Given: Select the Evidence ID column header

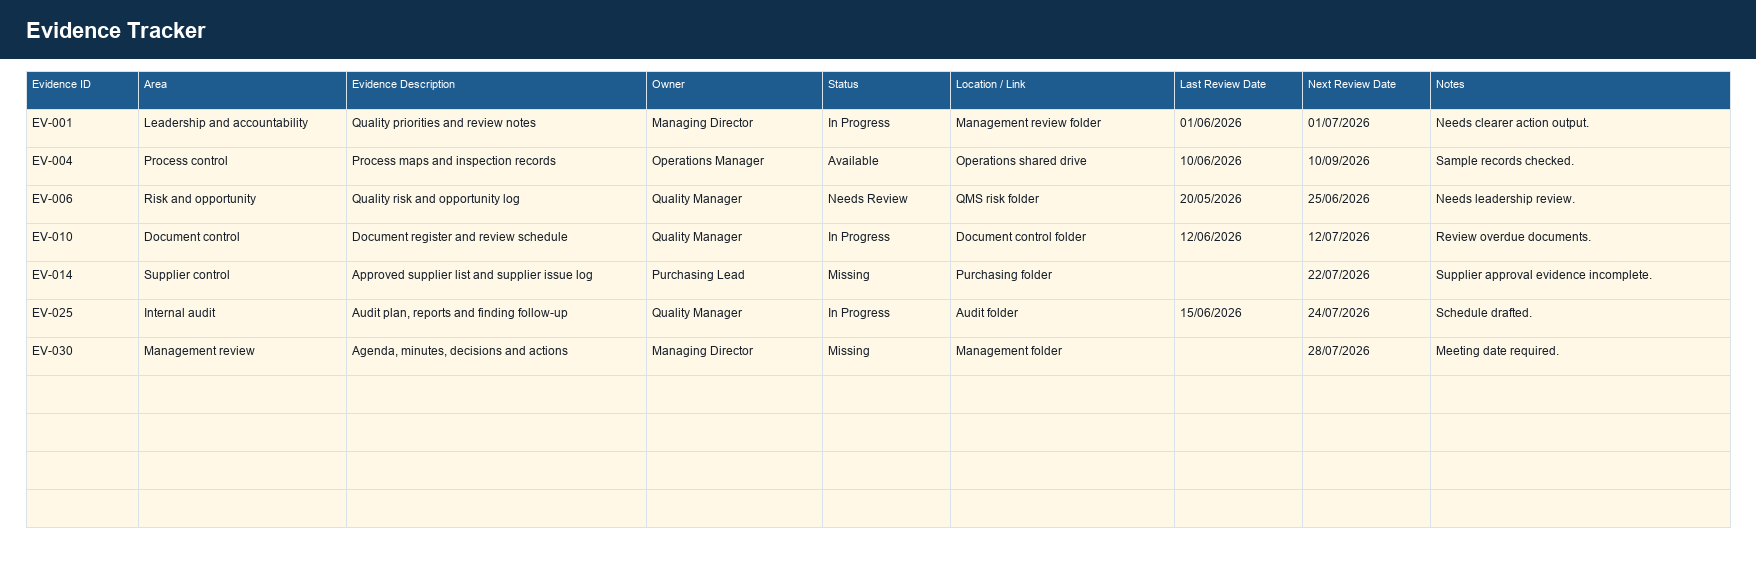Looking at the screenshot, I should (x=82, y=90).
